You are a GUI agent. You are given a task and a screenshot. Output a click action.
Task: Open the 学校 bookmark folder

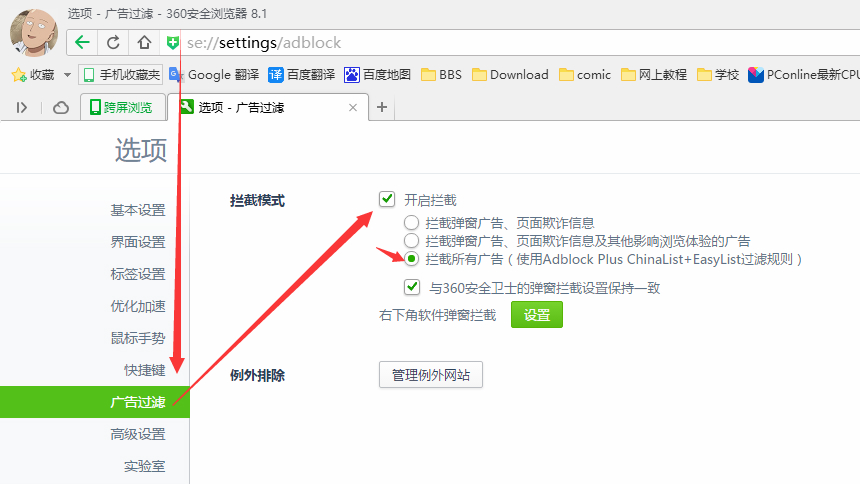718,75
